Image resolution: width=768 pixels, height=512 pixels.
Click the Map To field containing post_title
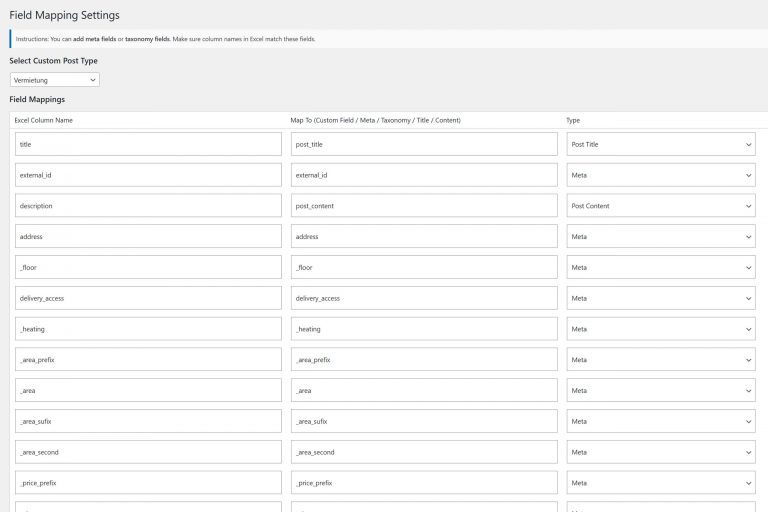pos(424,144)
